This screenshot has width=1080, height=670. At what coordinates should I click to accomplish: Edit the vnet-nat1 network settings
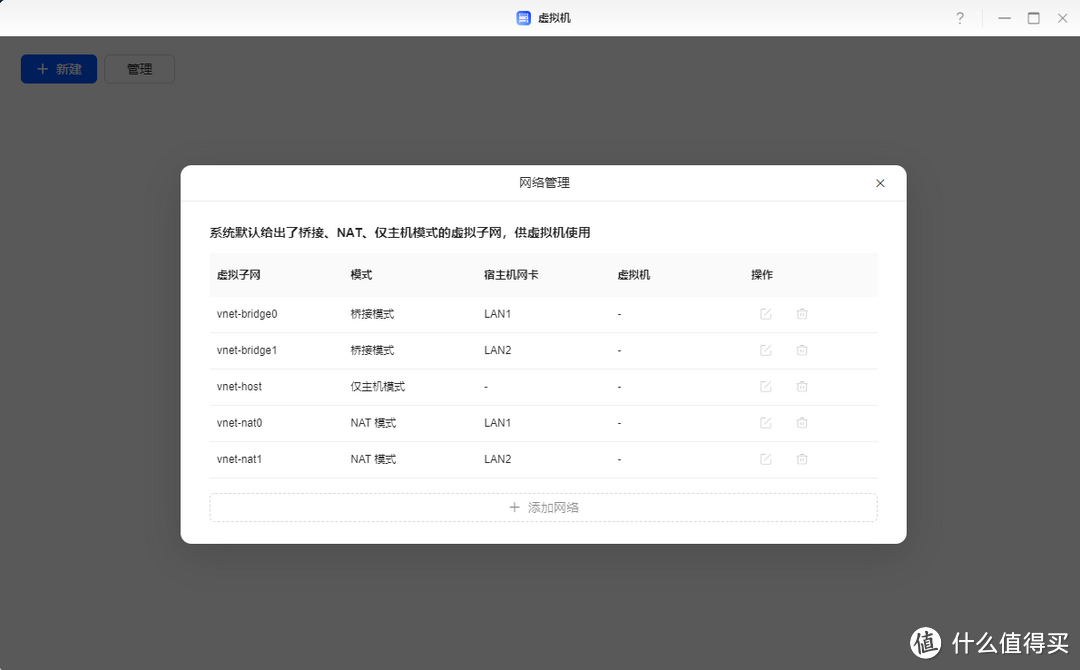(765, 459)
